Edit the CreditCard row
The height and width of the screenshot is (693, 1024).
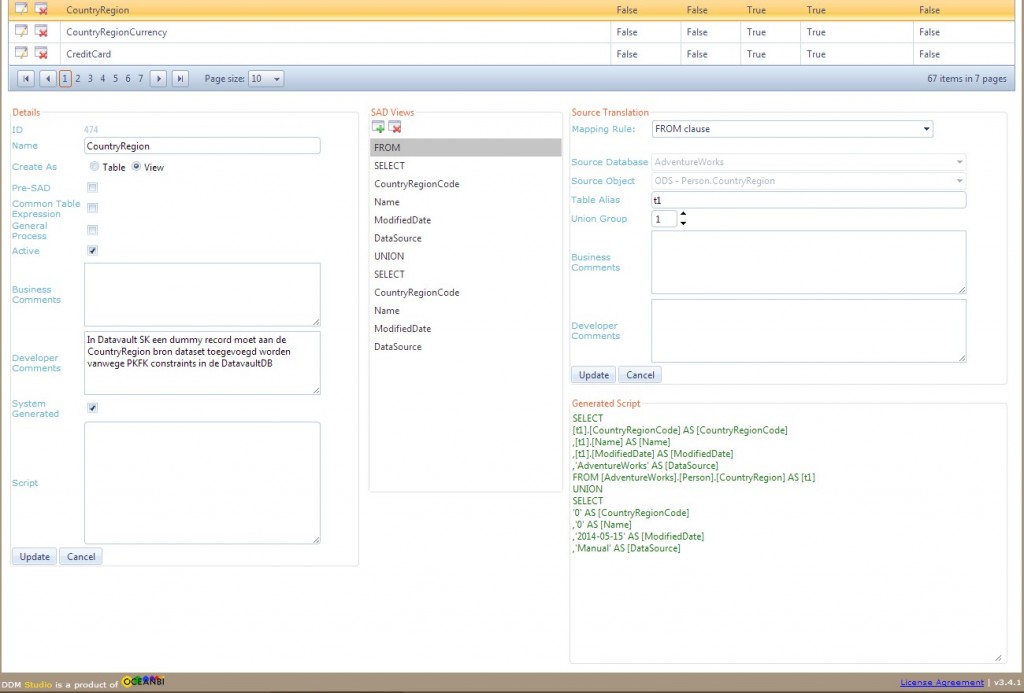21,53
